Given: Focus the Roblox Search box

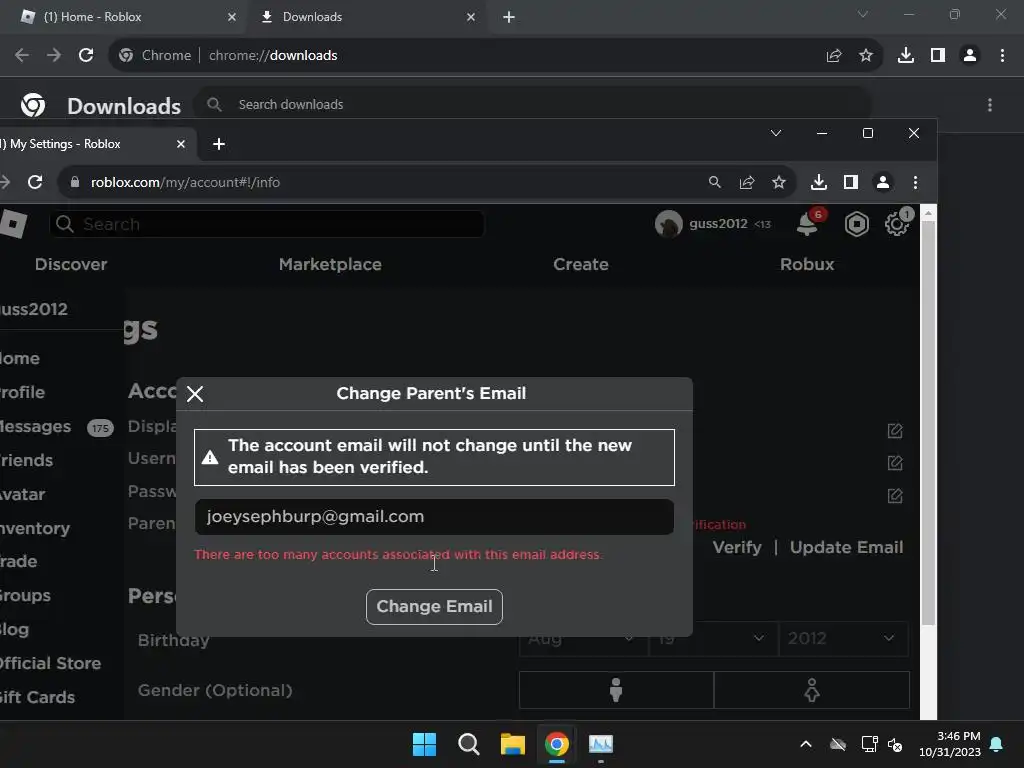Looking at the screenshot, I should (x=266, y=224).
